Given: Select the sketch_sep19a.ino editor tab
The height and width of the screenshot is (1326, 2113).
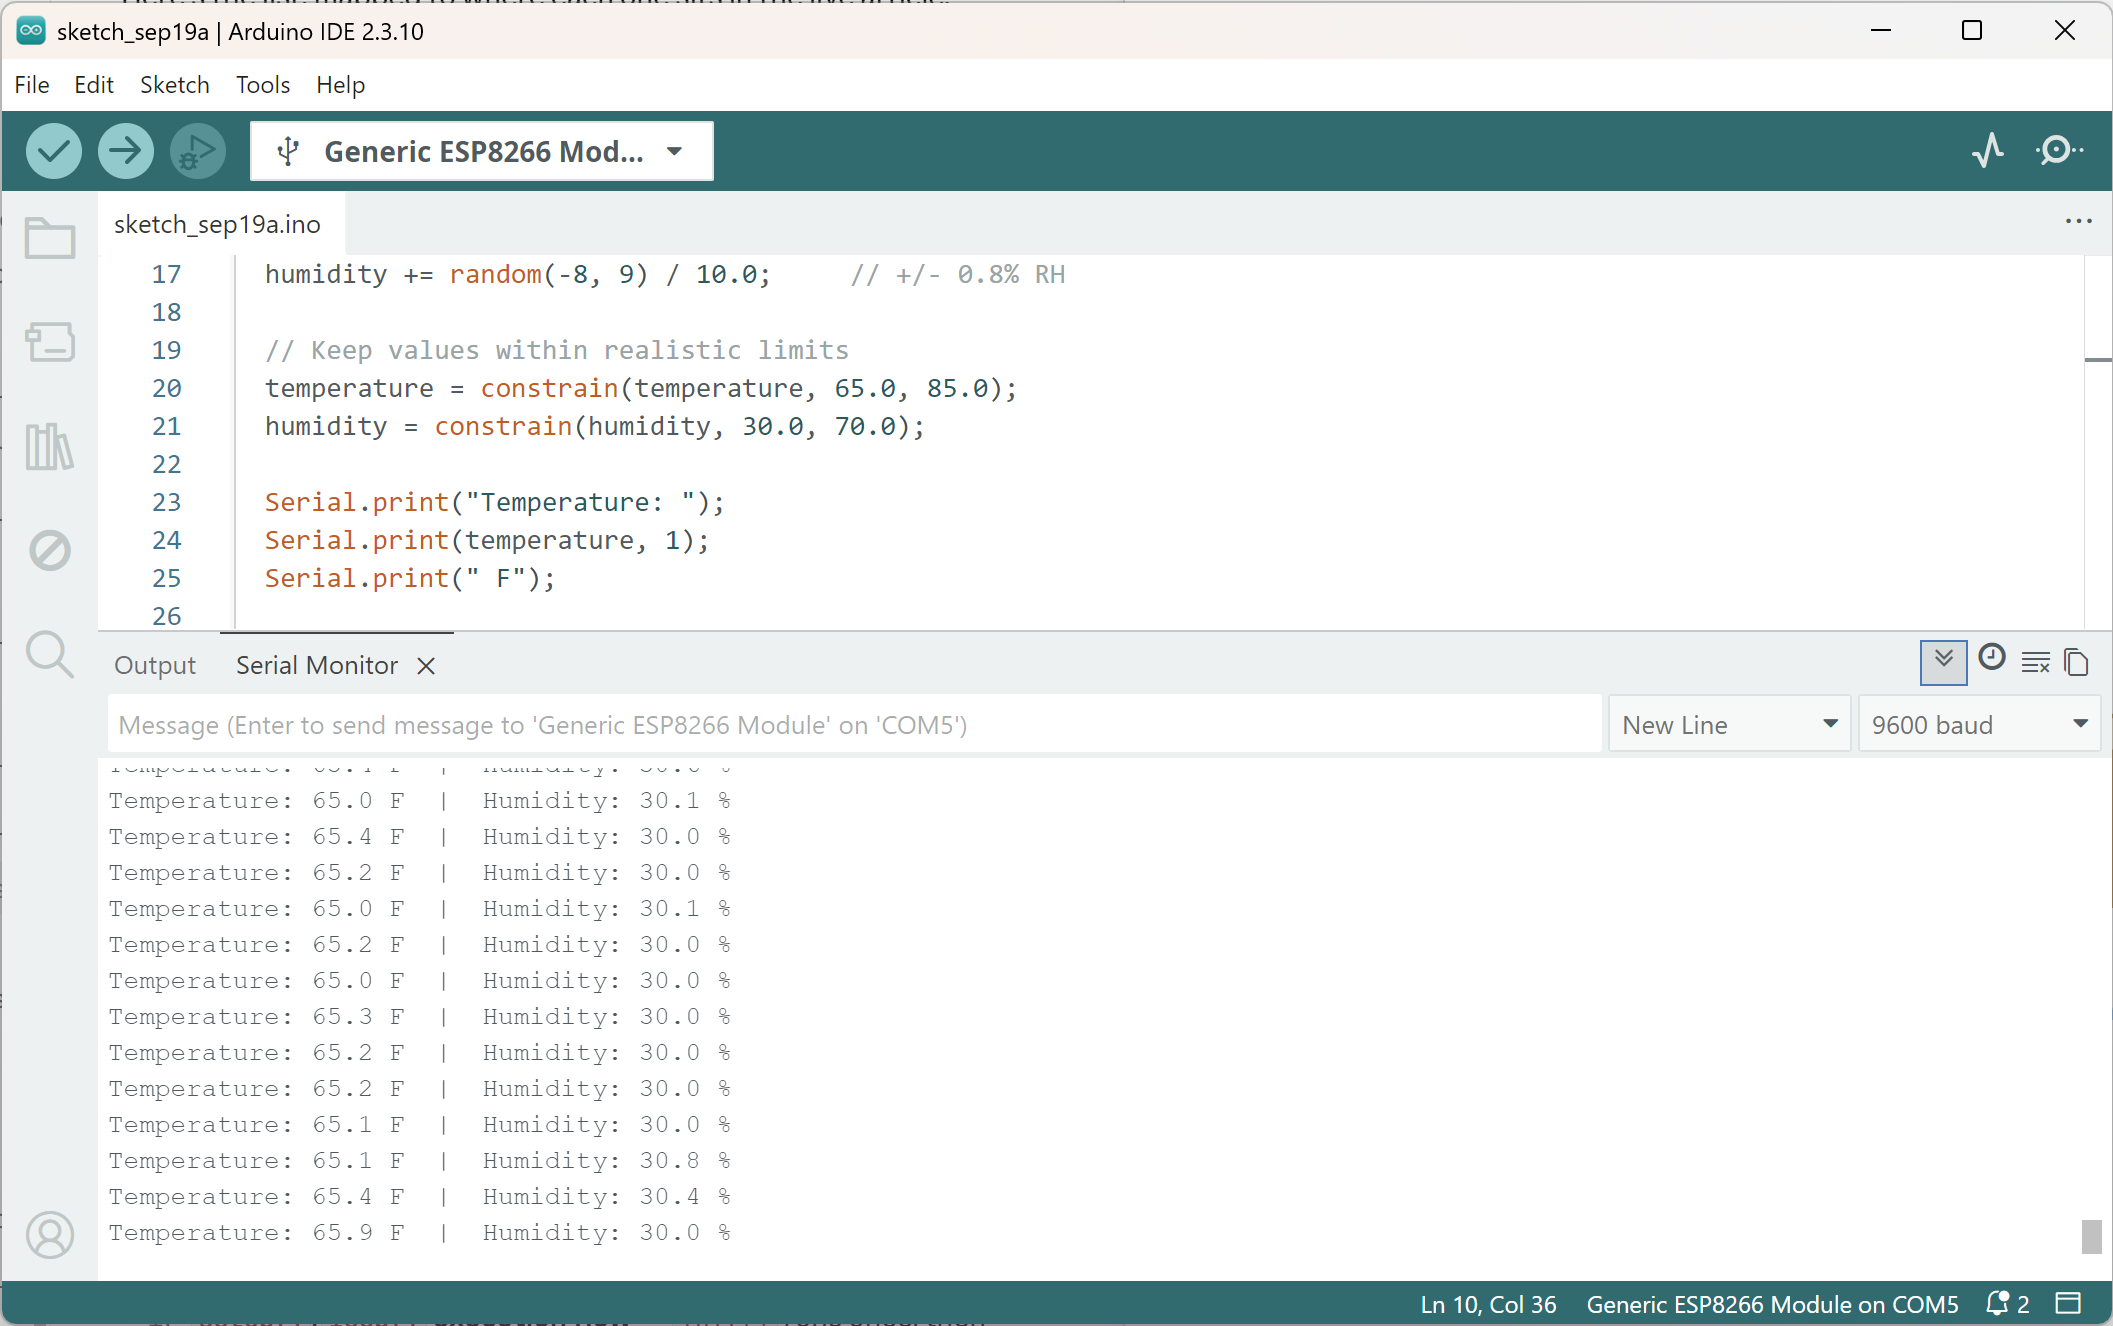Looking at the screenshot, I should point(217,224).
